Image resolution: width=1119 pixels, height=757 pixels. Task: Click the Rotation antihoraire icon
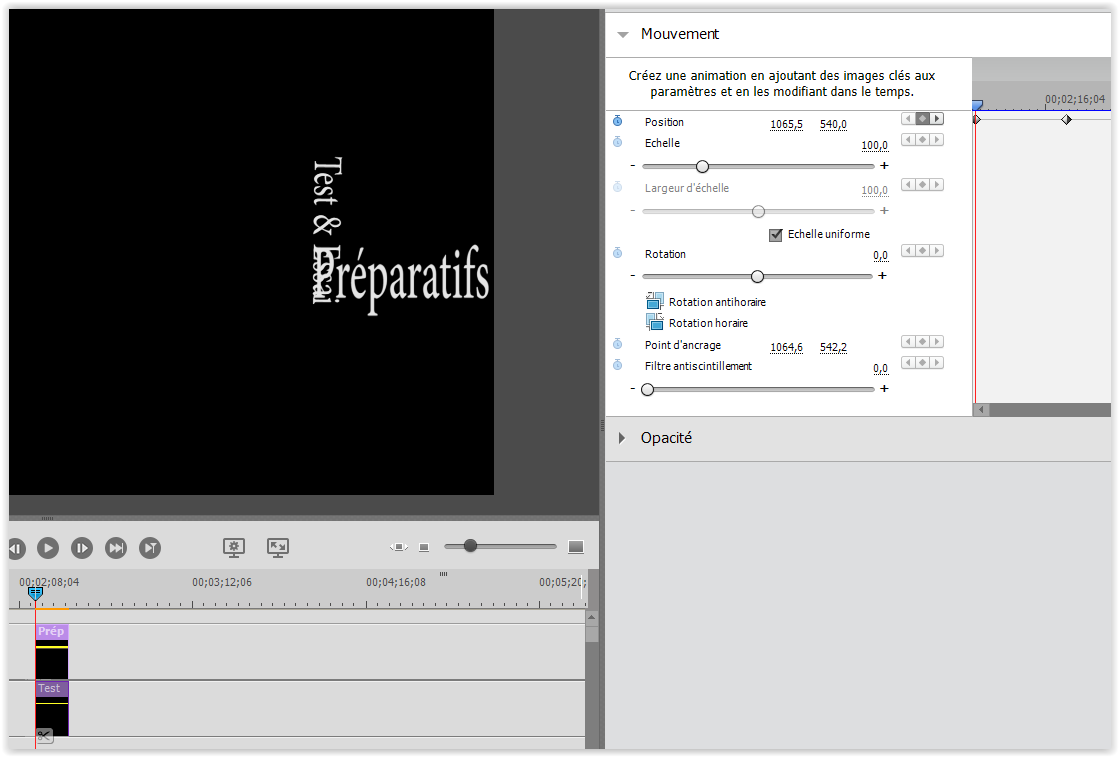tap(655, 301)
